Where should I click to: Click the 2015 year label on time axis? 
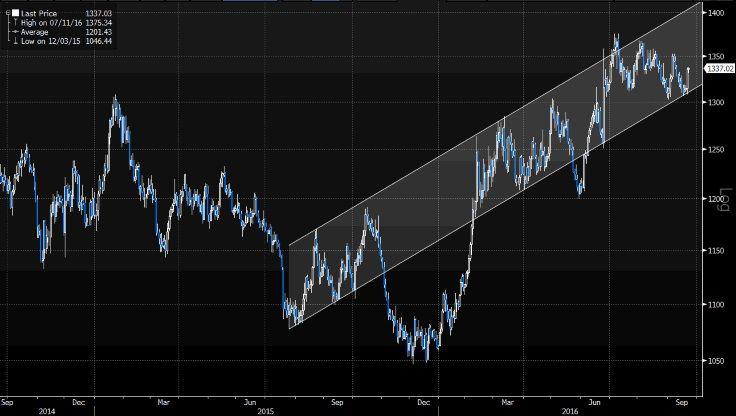pos(266,410)
